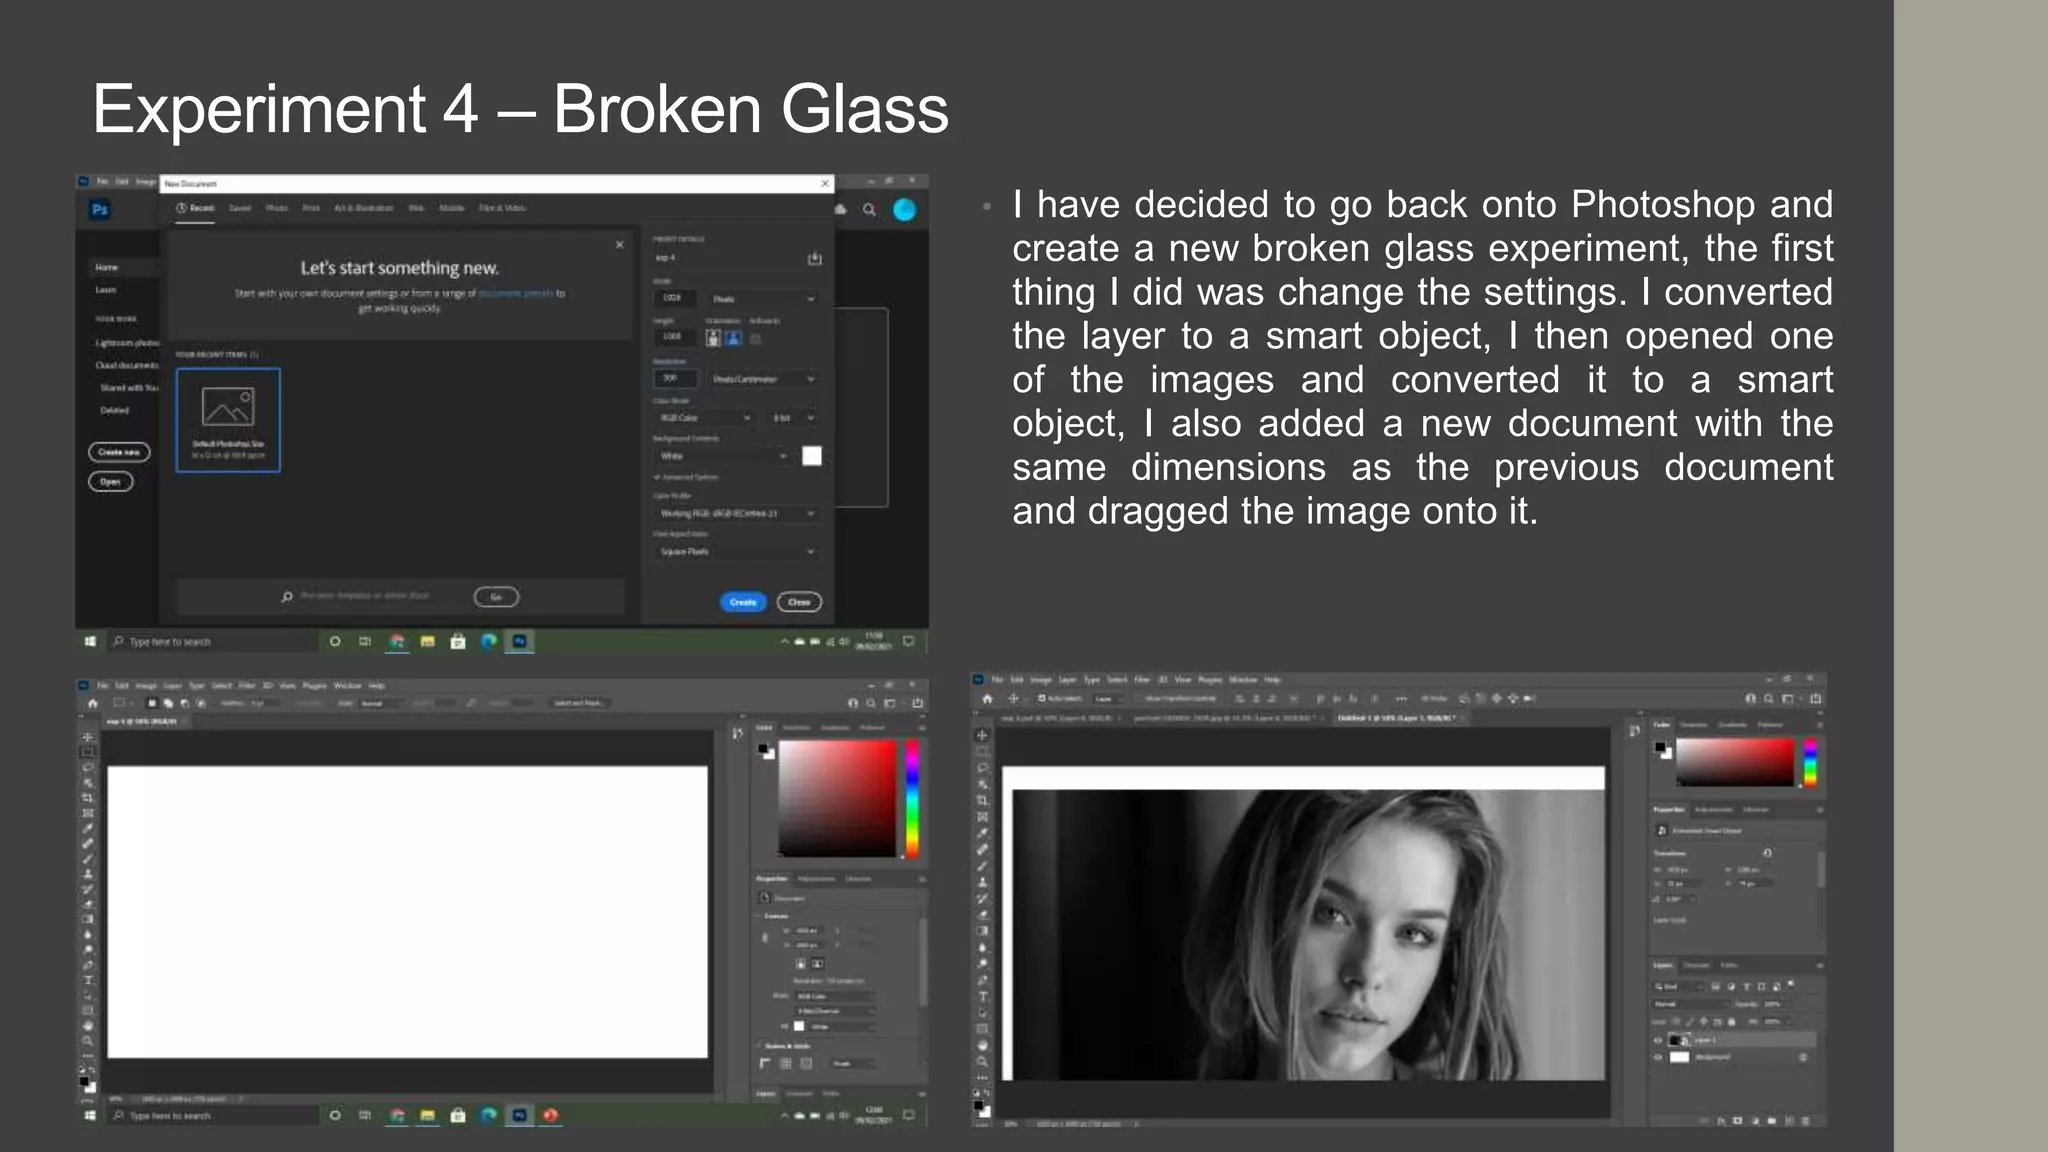Image resolution: width=2048 pixels, height=1152 pixels.
Task: Switch to the Art & Illustration tab
Action: 364,208
